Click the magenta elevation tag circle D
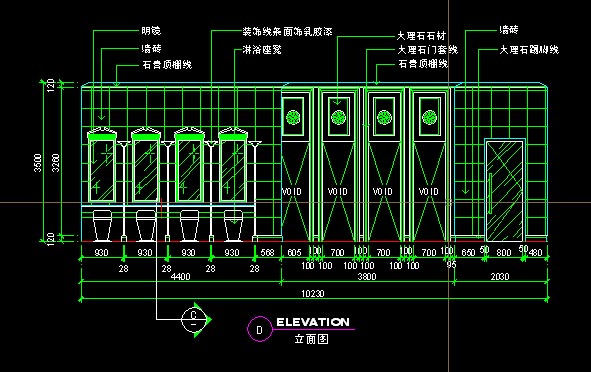The image size is (591, 372). click(x=259, y=329)
